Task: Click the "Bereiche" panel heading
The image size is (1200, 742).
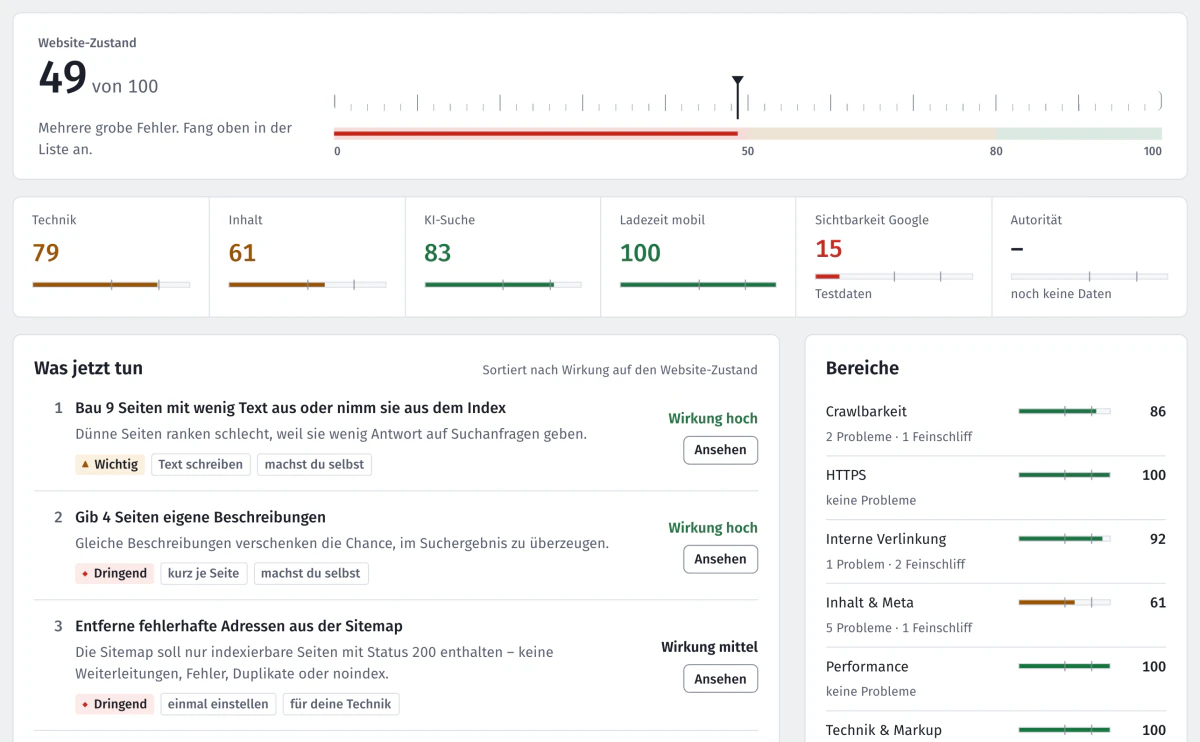Action: [x=862, y=368]
